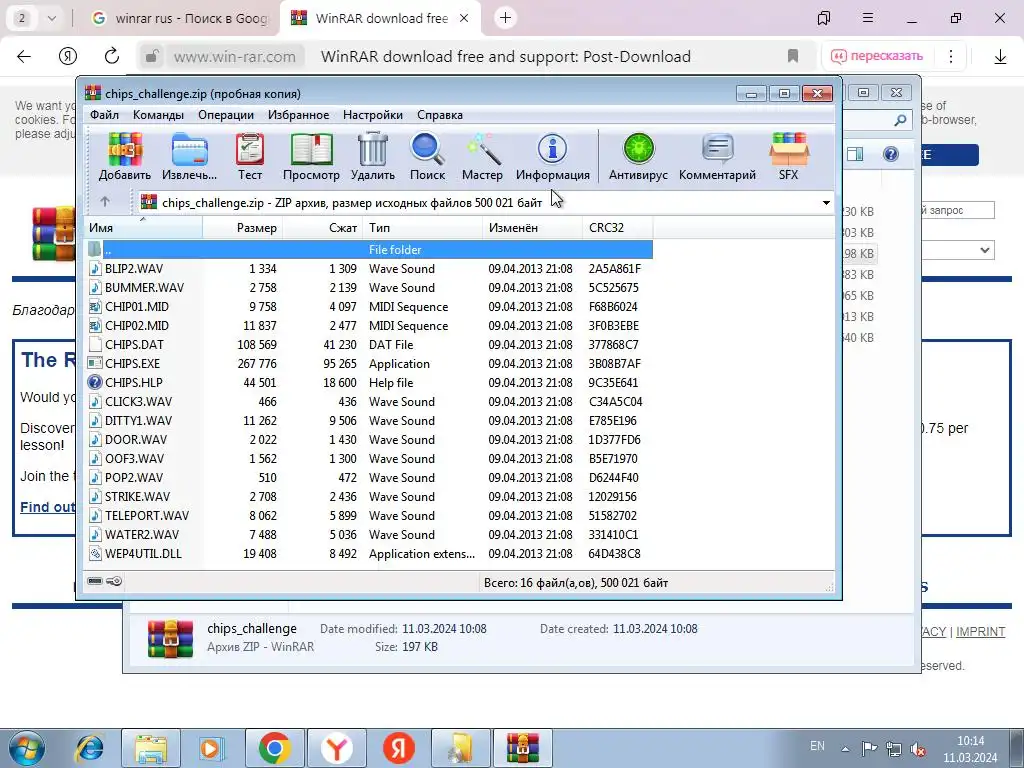Open the Справка menu
This screenshot has width=1024, height=768.
point(440,115)
